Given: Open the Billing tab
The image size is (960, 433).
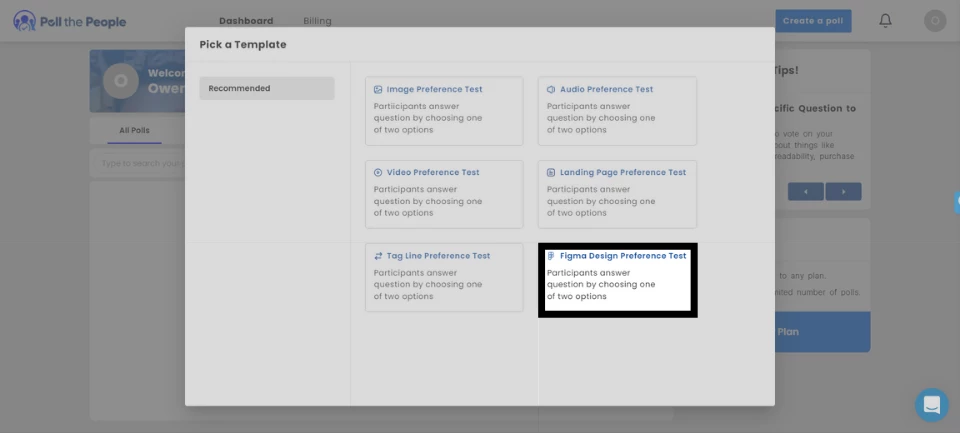Looking at the screenshot, I should (317, 21).
